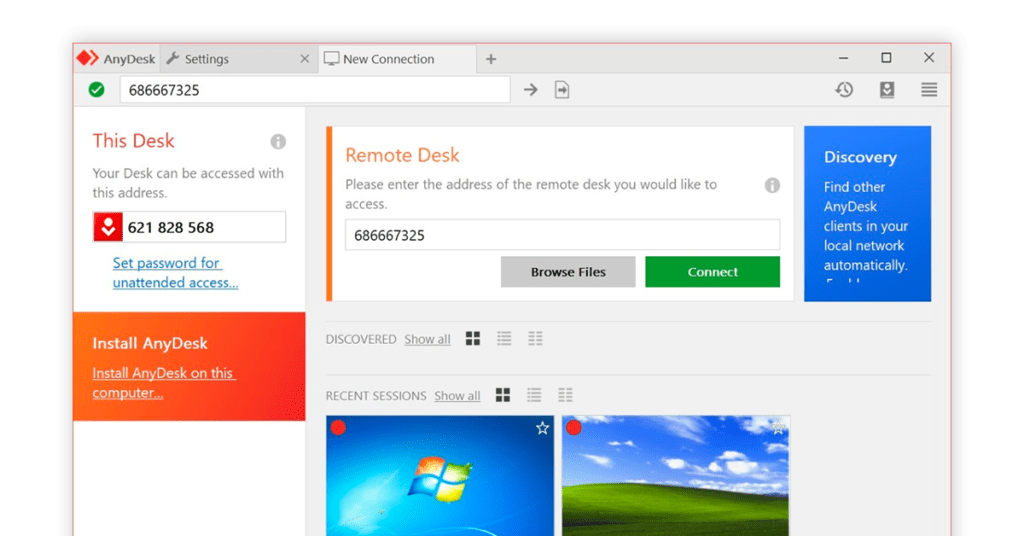Switch to the Settings tab
Viewport: 1024px width, 536px height.
[x=207, y=59]
